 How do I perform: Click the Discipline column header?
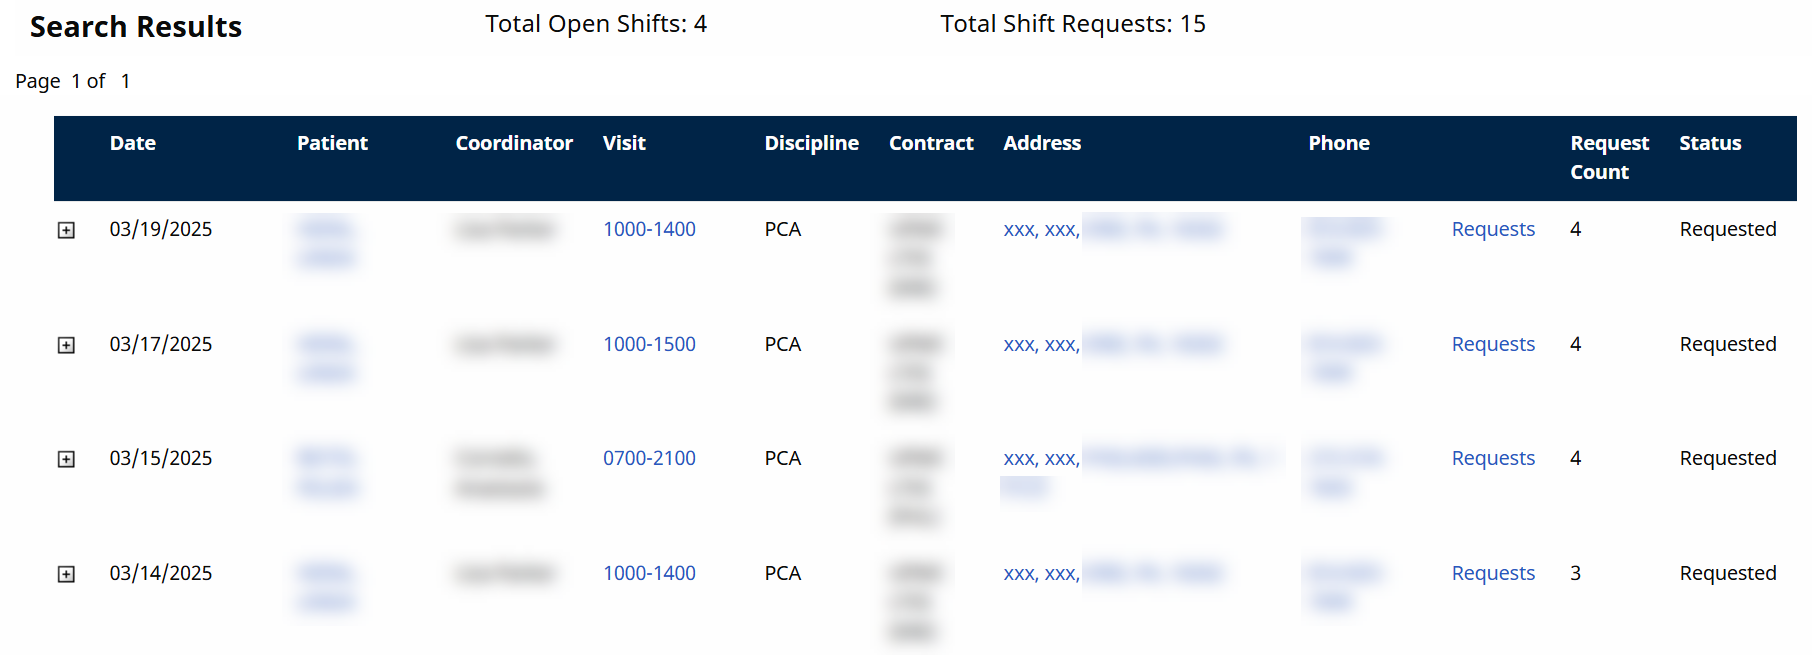click(811, 143)
